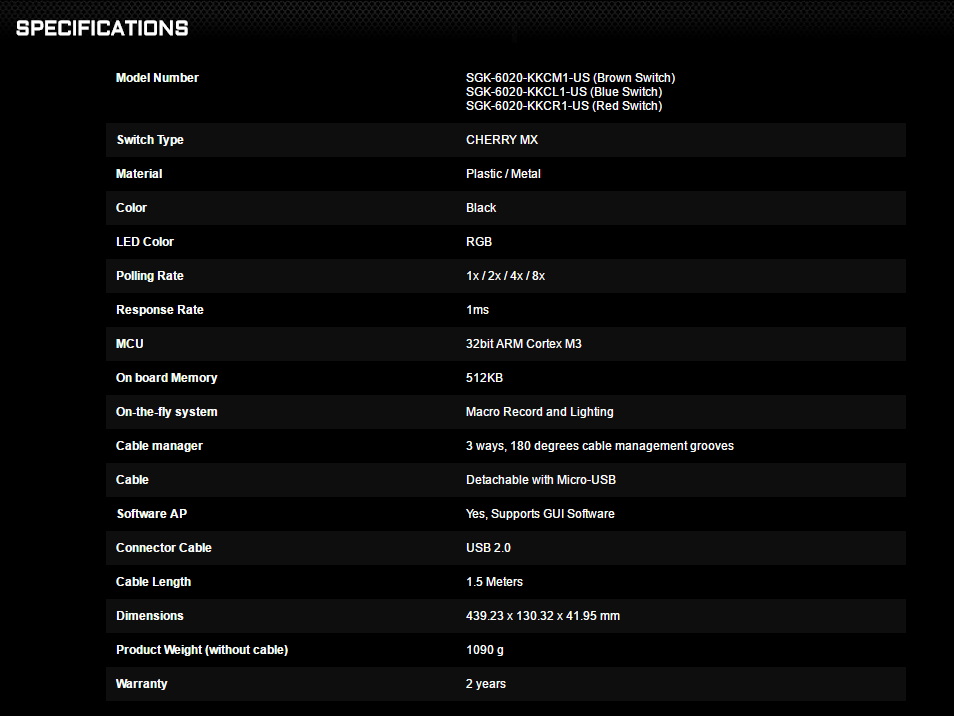
Task: Select the Plastic / Metal material value
Action: pos(503,174)
